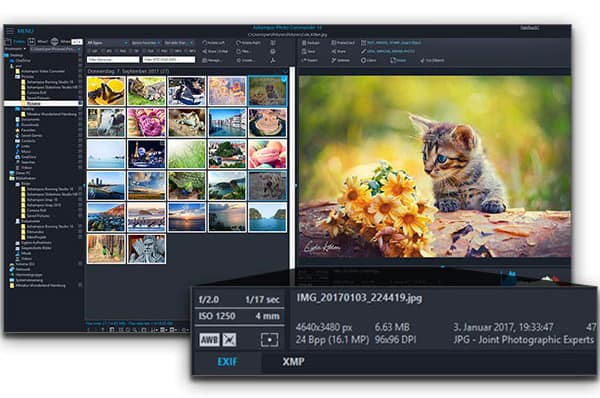Click the Optimize wand icon
Viewport: 600px width, 398px height.
click(x=334, y=60)
